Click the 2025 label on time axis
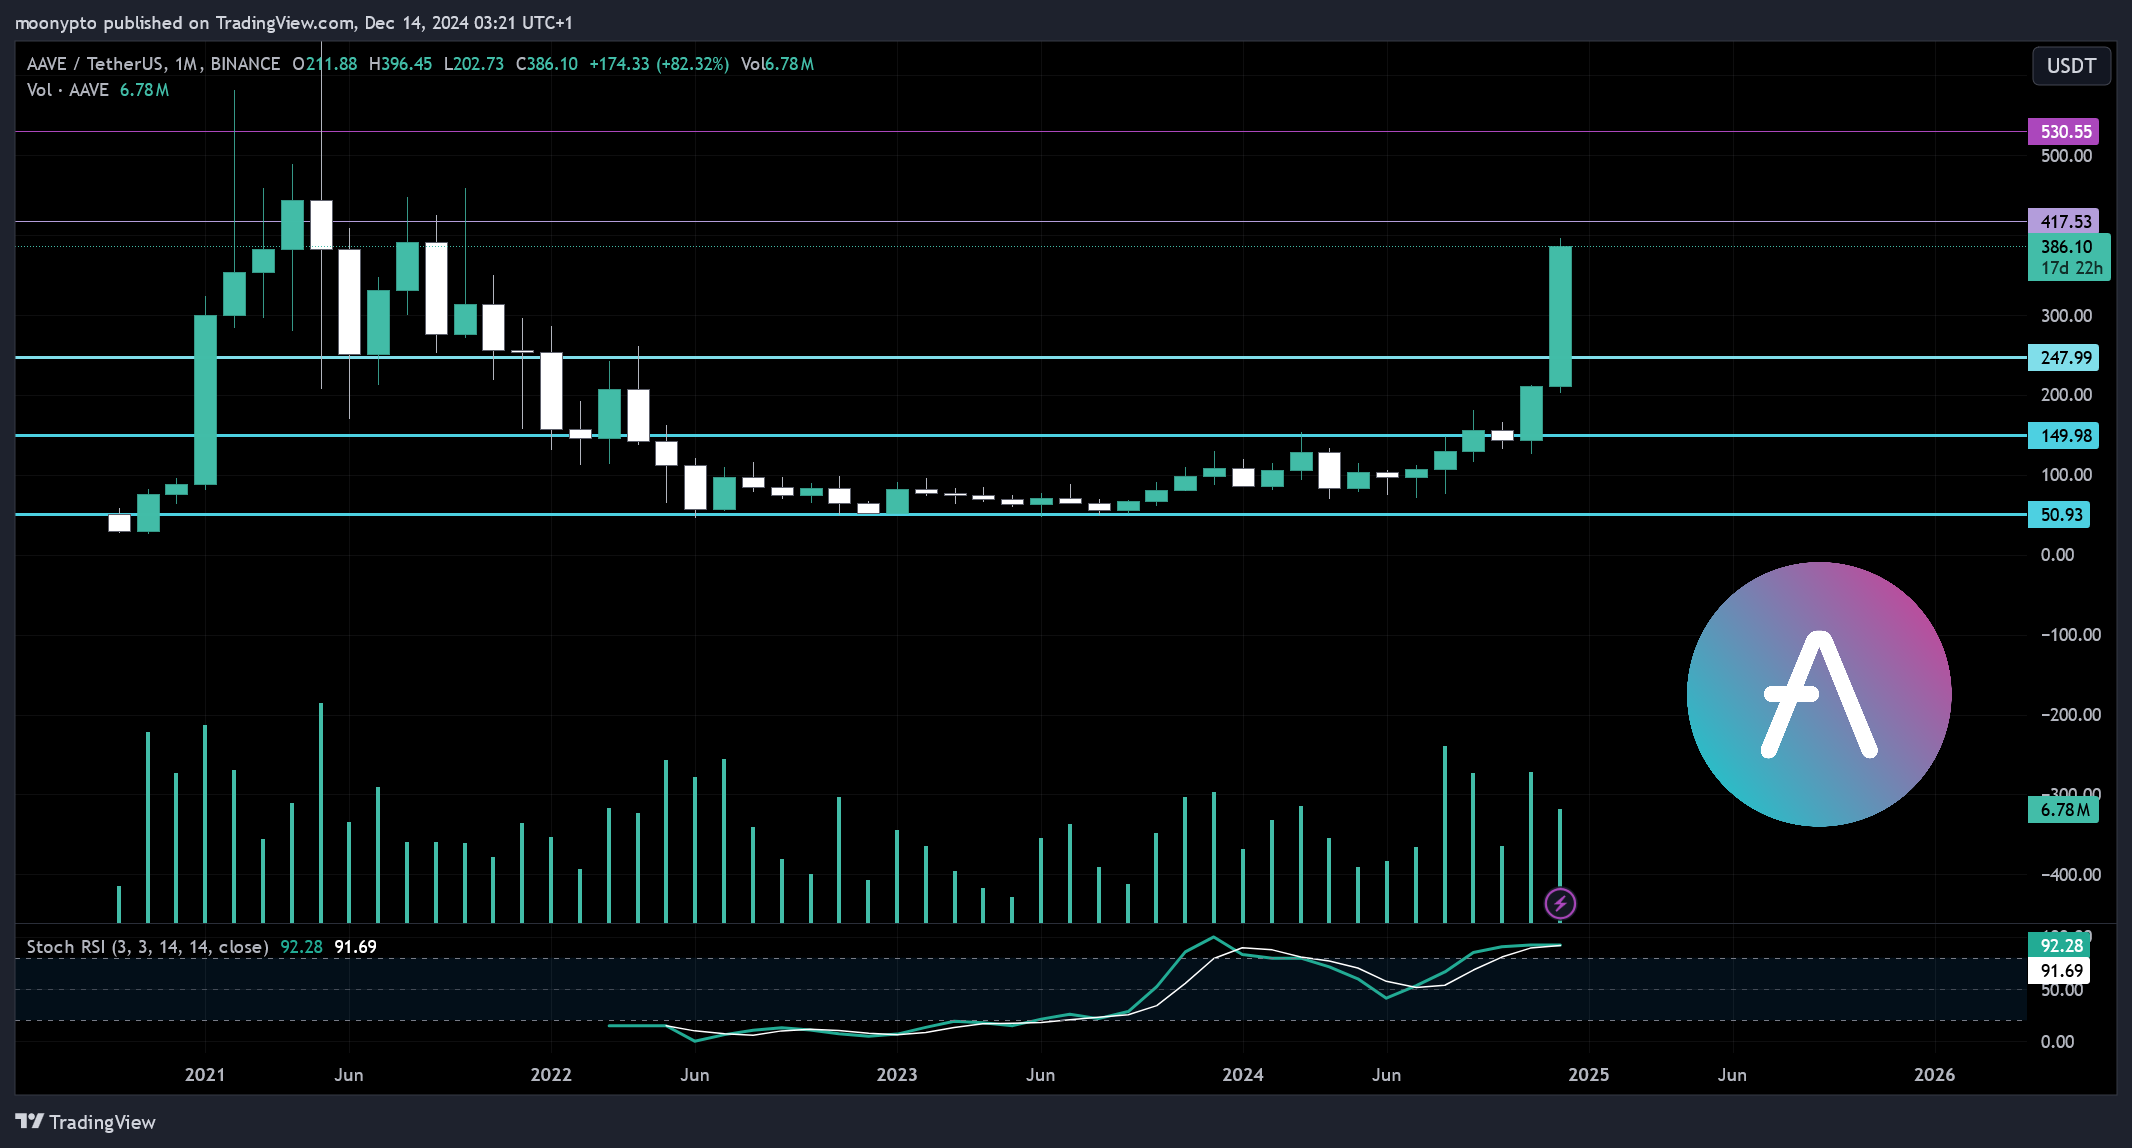 click(x=1589, y=1074)
